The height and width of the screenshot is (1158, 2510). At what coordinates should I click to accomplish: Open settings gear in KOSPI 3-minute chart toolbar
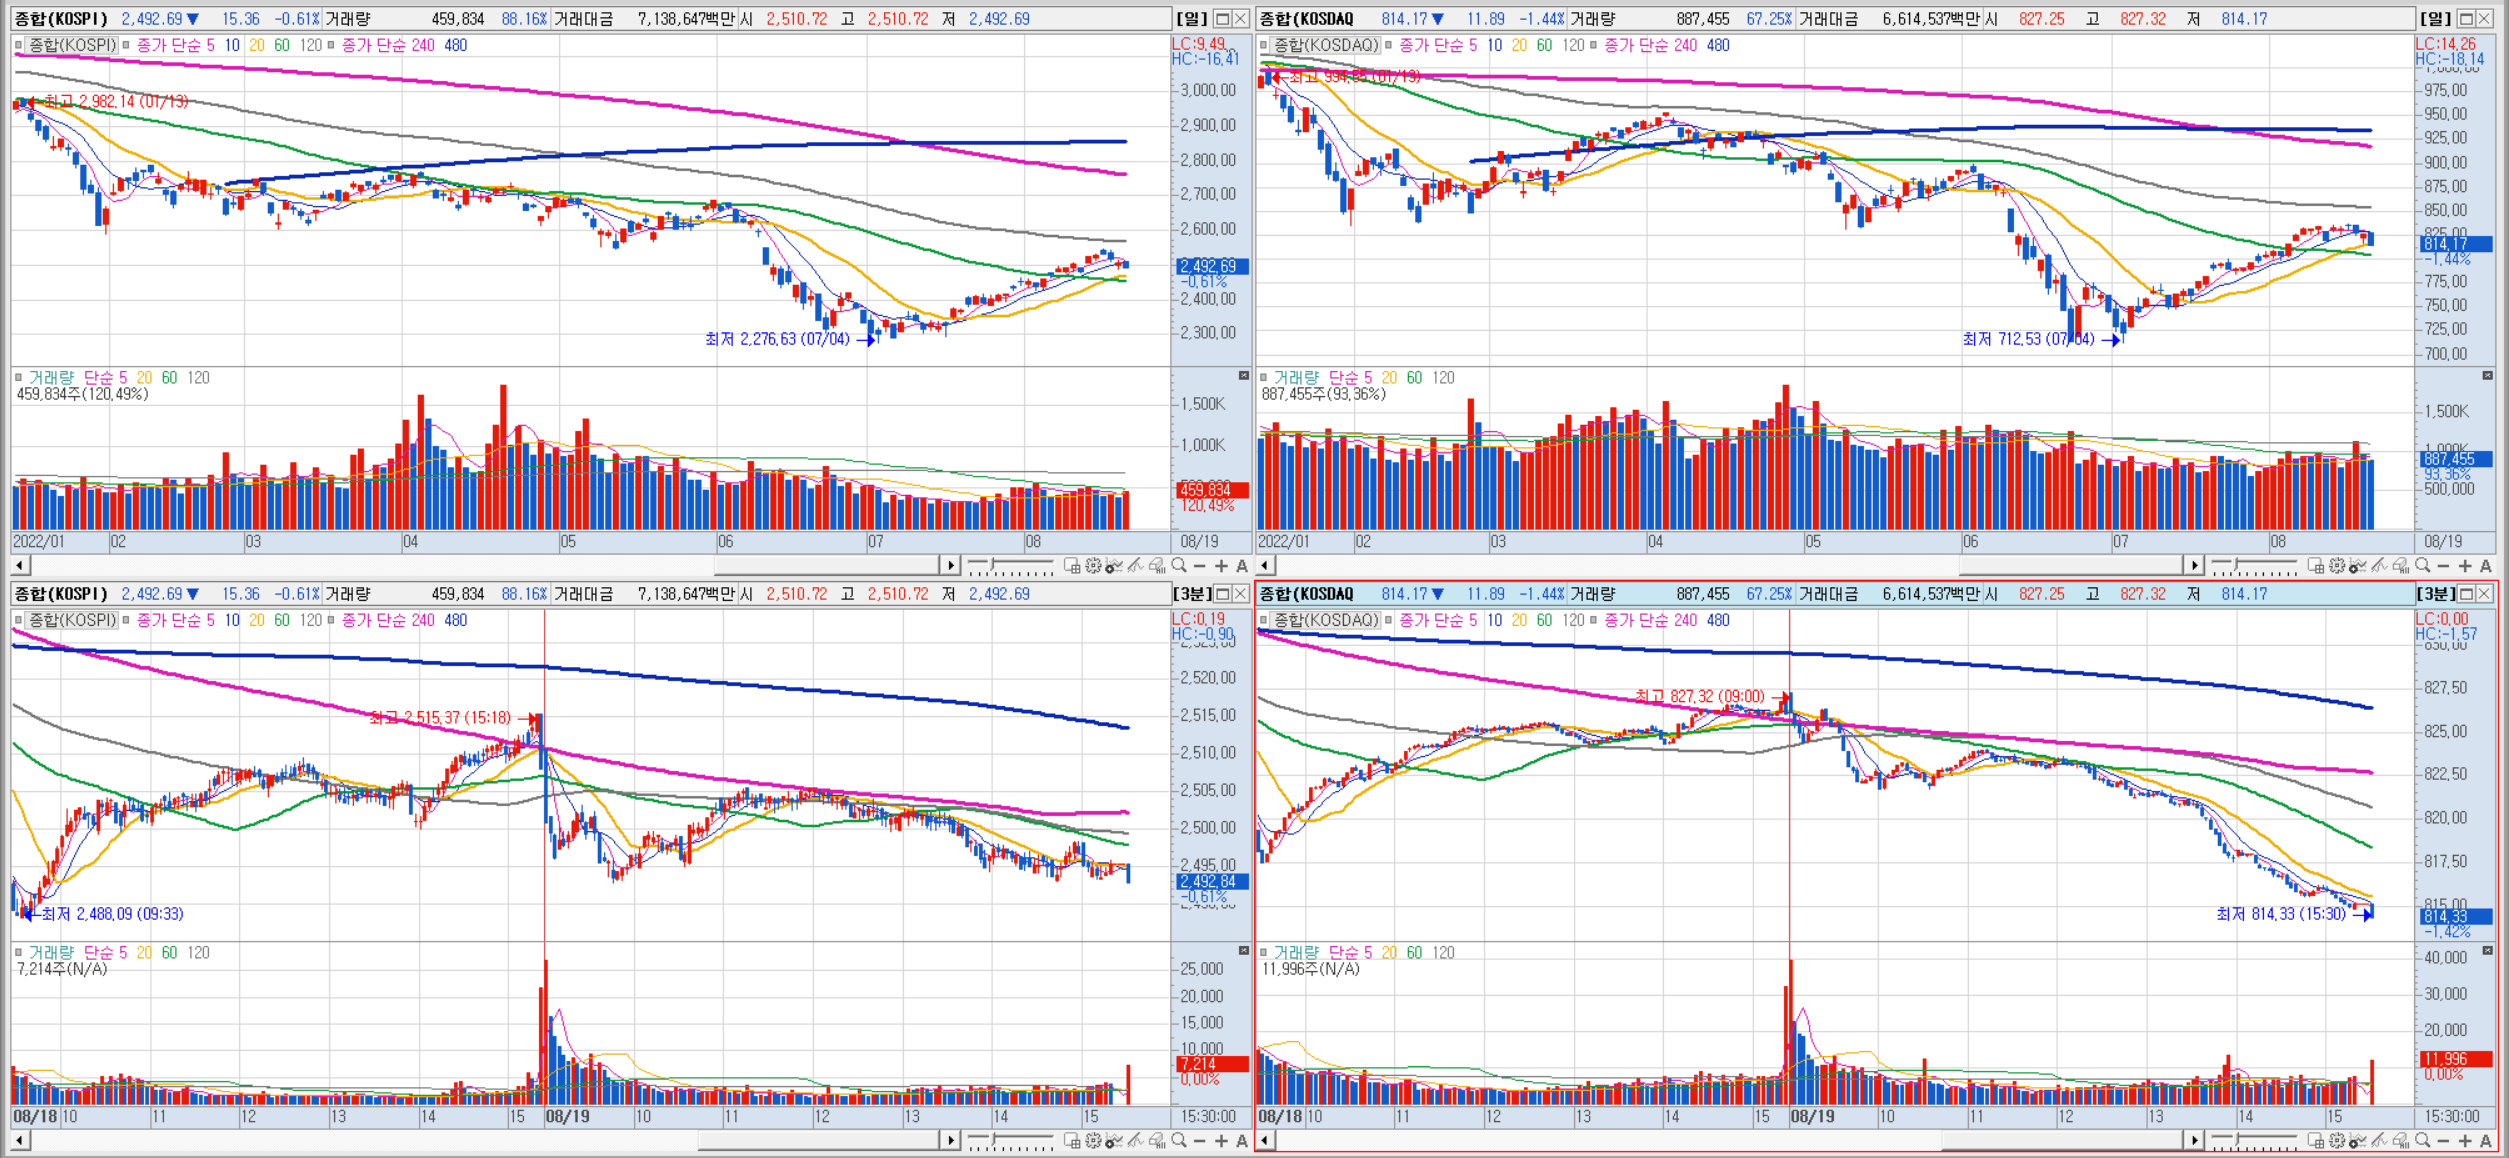coord(1093,1140)
